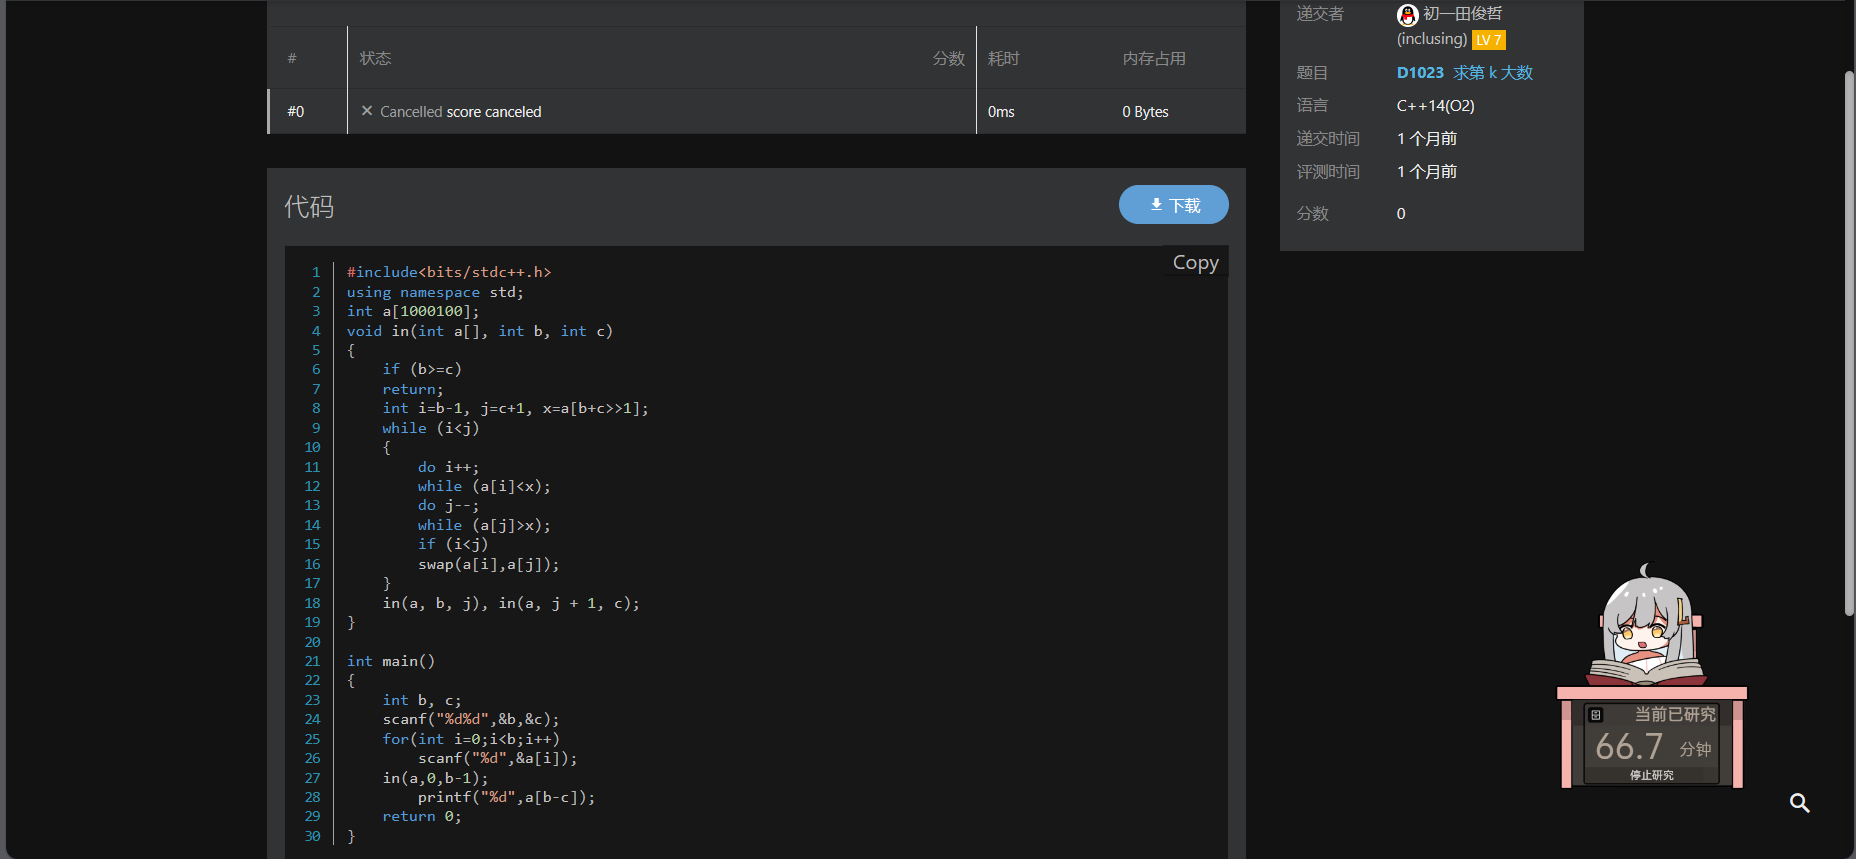Viewport: 1856px width, 859px height.
Task: Click the score value 0 in sidebar
Action: pyautogui.click(x=1401, y=214)
